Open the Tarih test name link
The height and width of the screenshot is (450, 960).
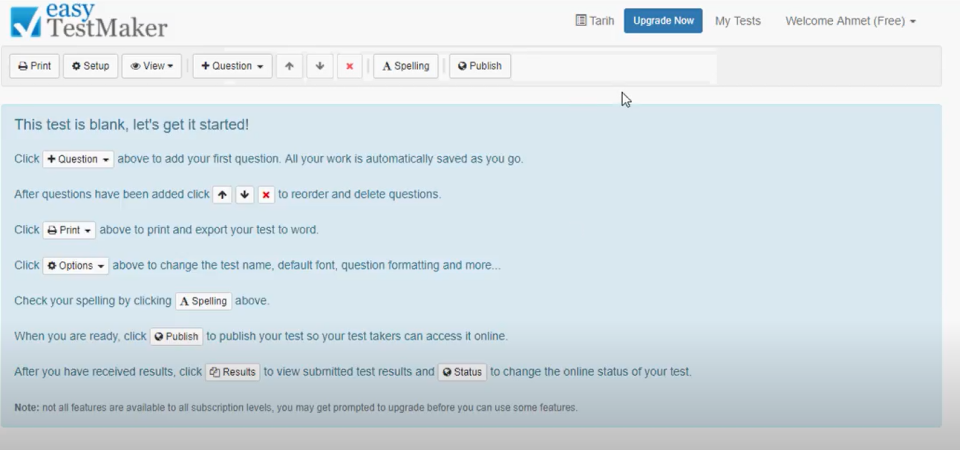point(594,21)
